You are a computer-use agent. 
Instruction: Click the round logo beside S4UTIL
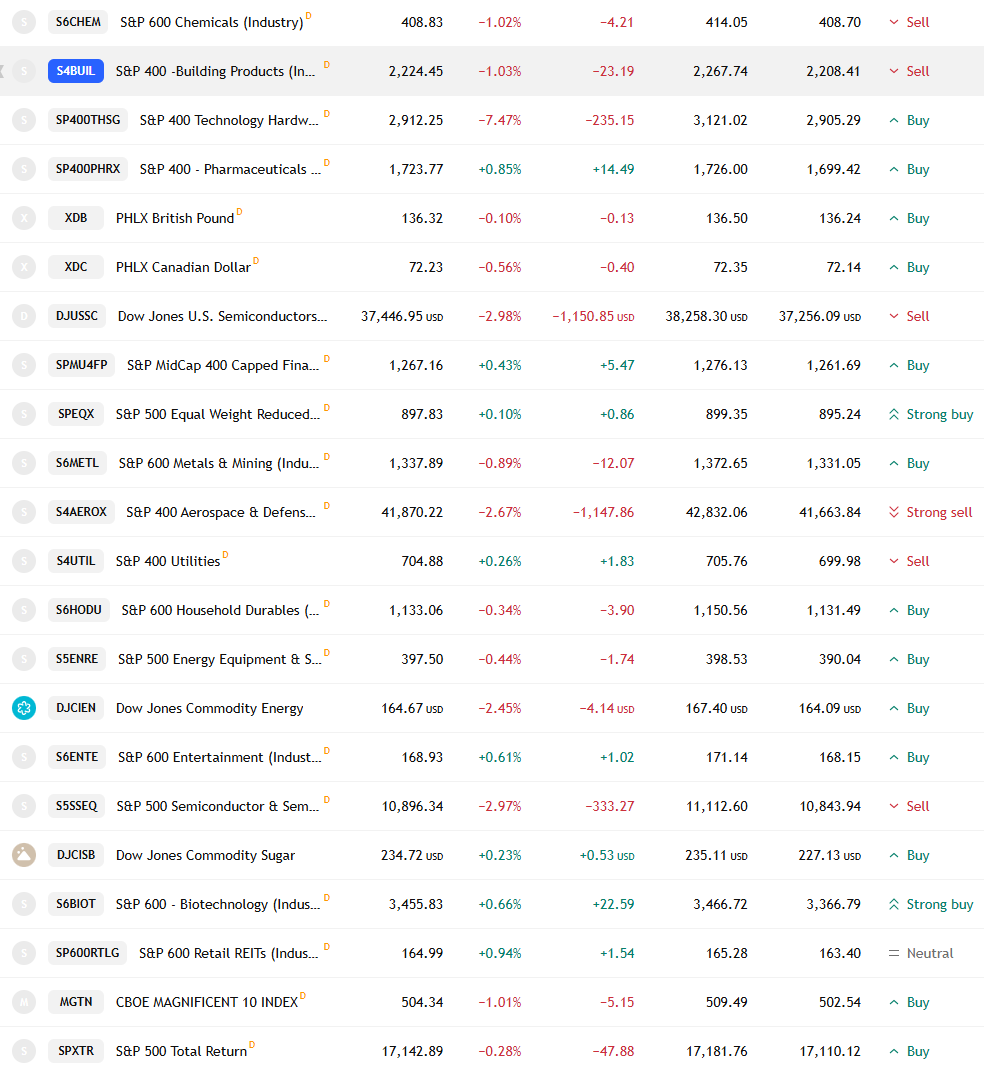click(24, 561)
